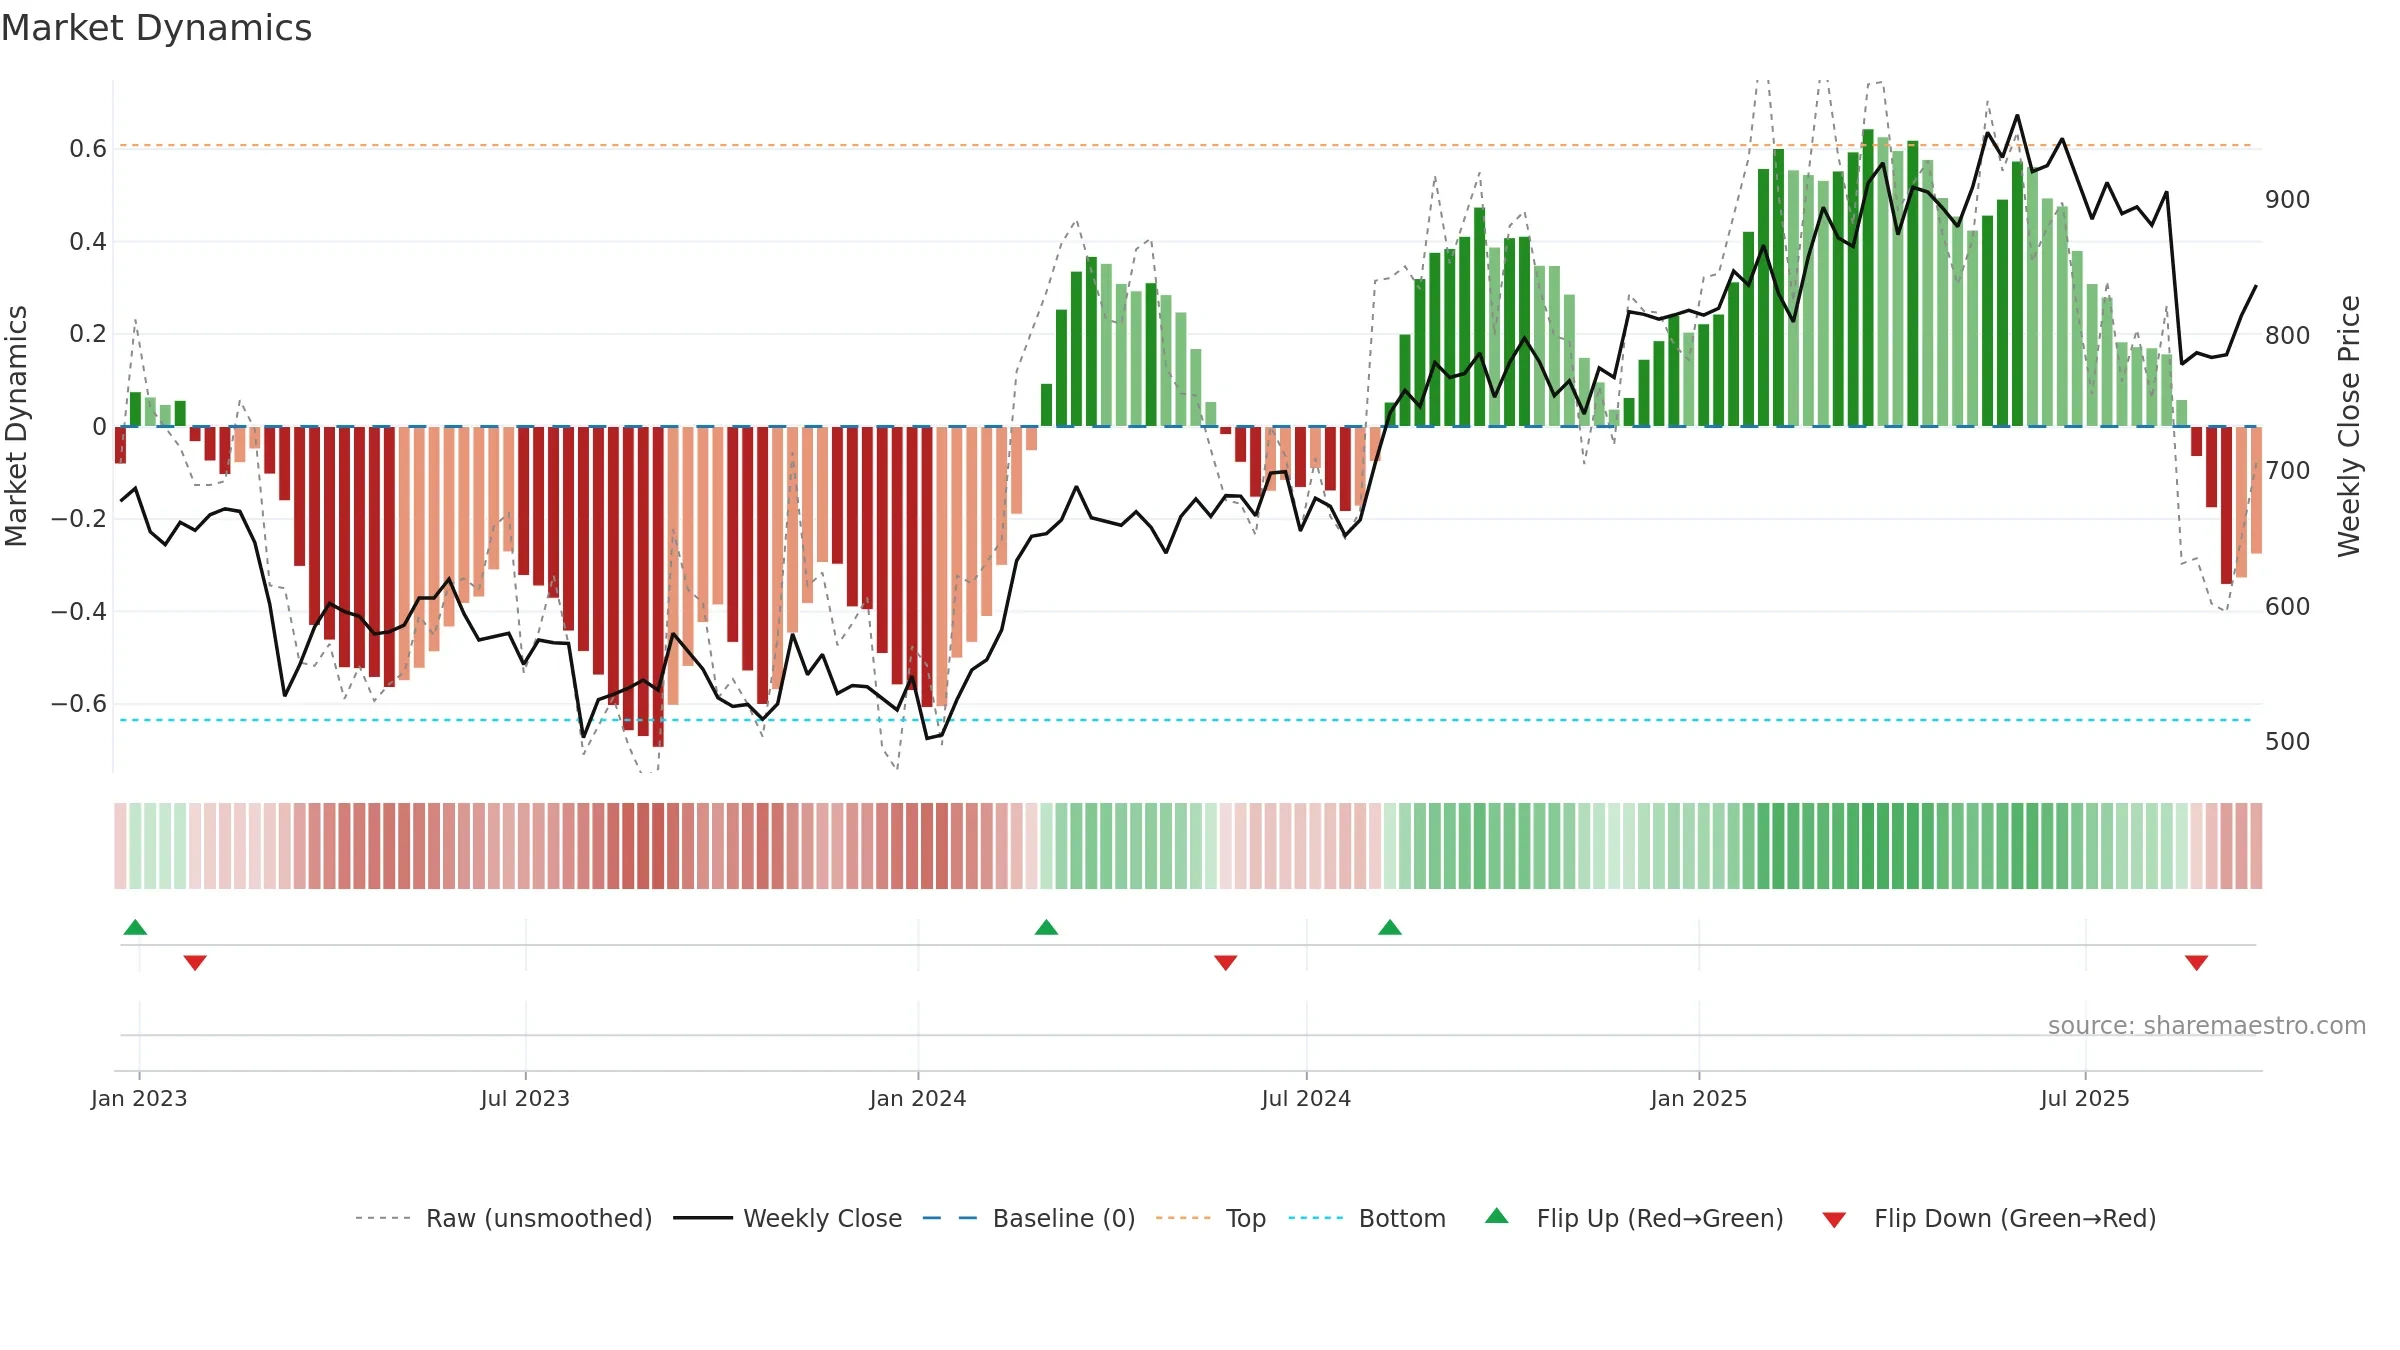Click the 700 price axis tick label
The image size is (2400, 1350).
2288,471
